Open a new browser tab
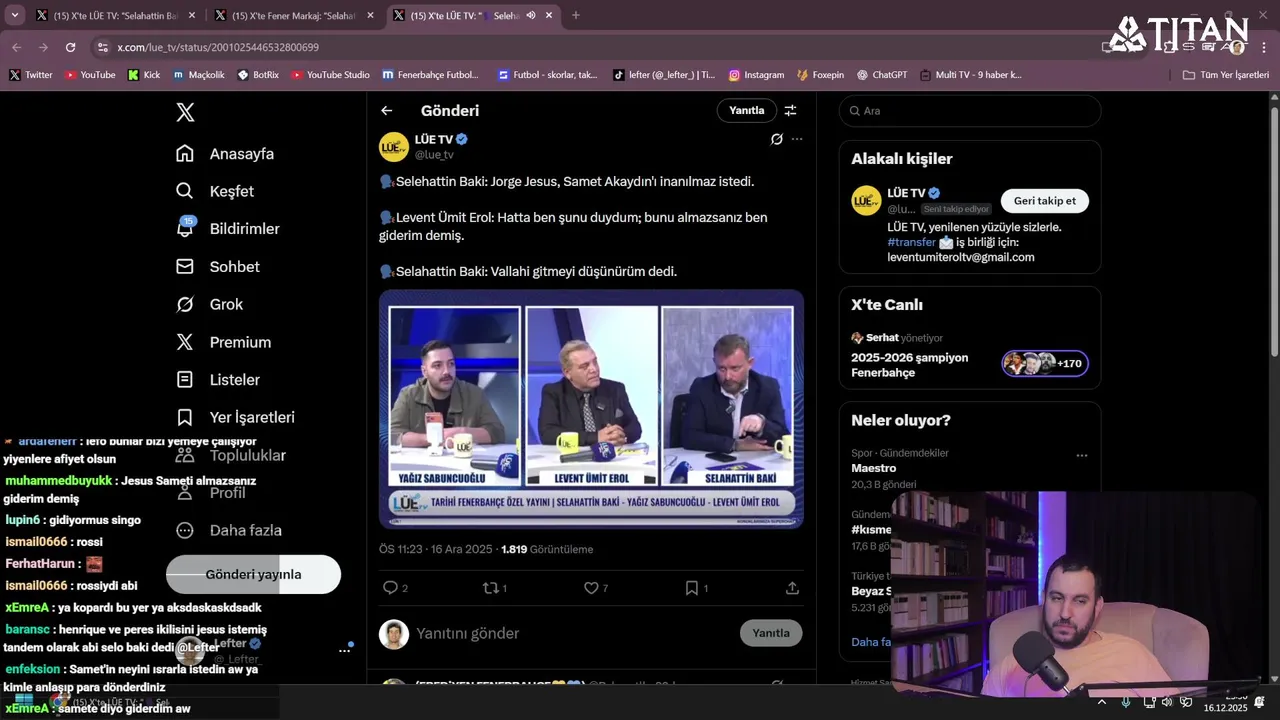 click(x=575, y=15)
